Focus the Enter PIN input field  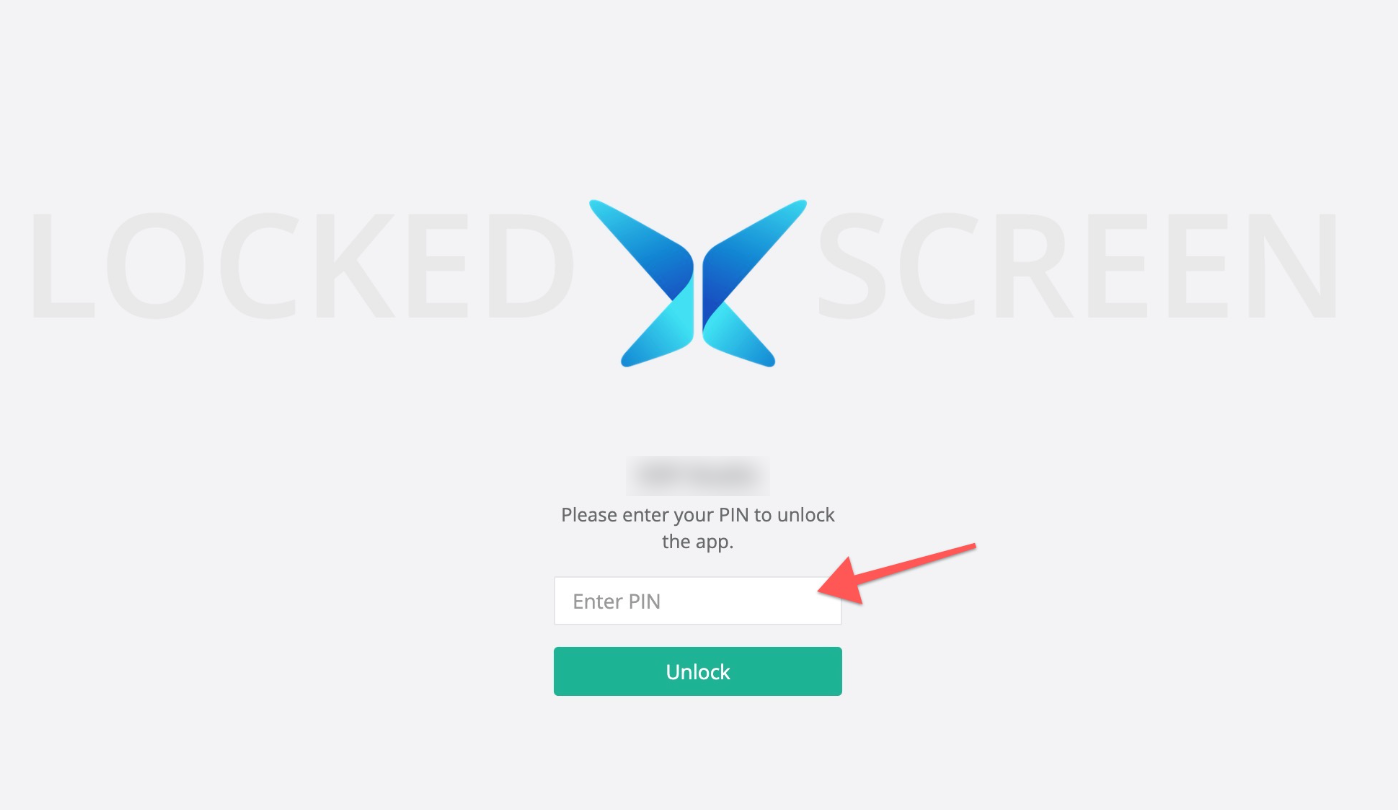click(698, 601)
